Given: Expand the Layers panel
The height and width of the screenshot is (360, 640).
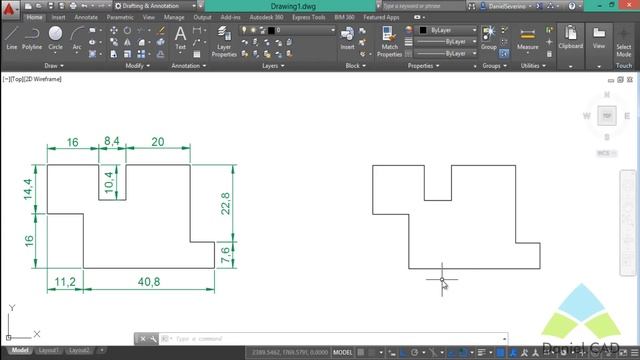Looking at the screenshot, I should click(273, 66).
